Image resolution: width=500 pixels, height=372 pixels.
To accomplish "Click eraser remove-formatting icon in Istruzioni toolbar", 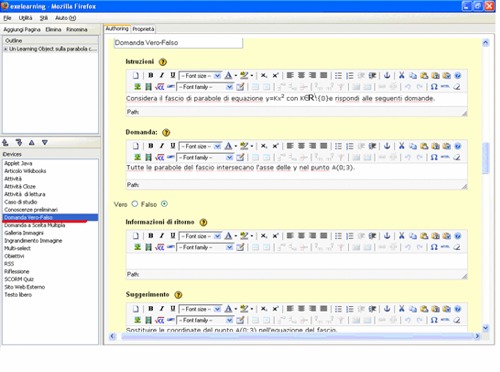I will click(x=457, y=87).
